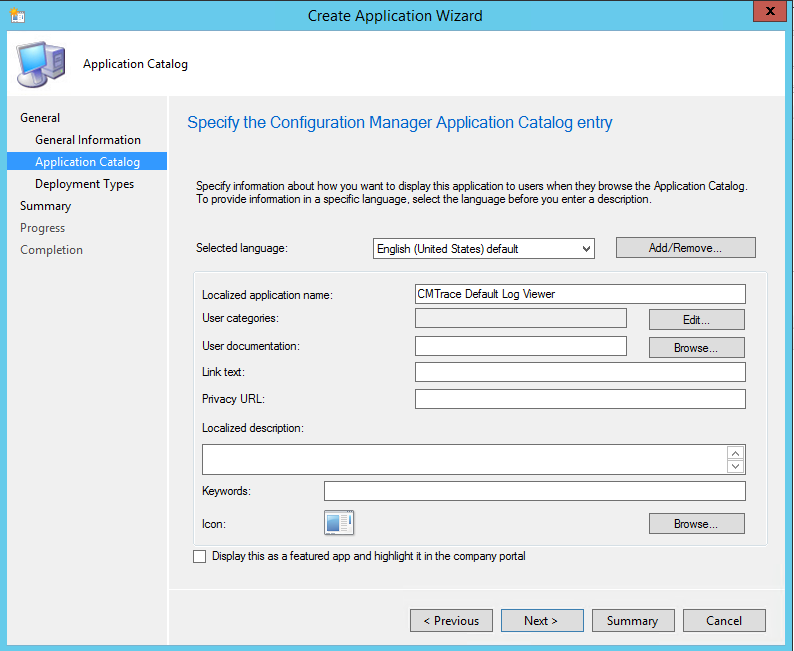Image resolution: width=794 pixels, height=651 pixels.
Task: Browse for user documentation file
Action: click(x=696, y=348)
